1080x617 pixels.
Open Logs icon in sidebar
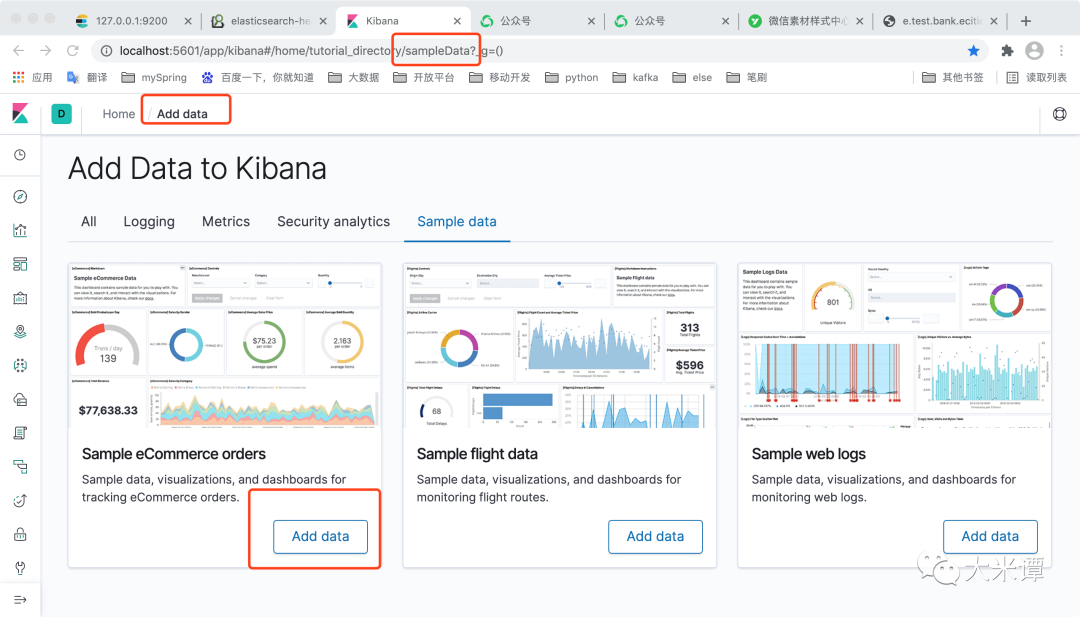(x=20, y=433)
